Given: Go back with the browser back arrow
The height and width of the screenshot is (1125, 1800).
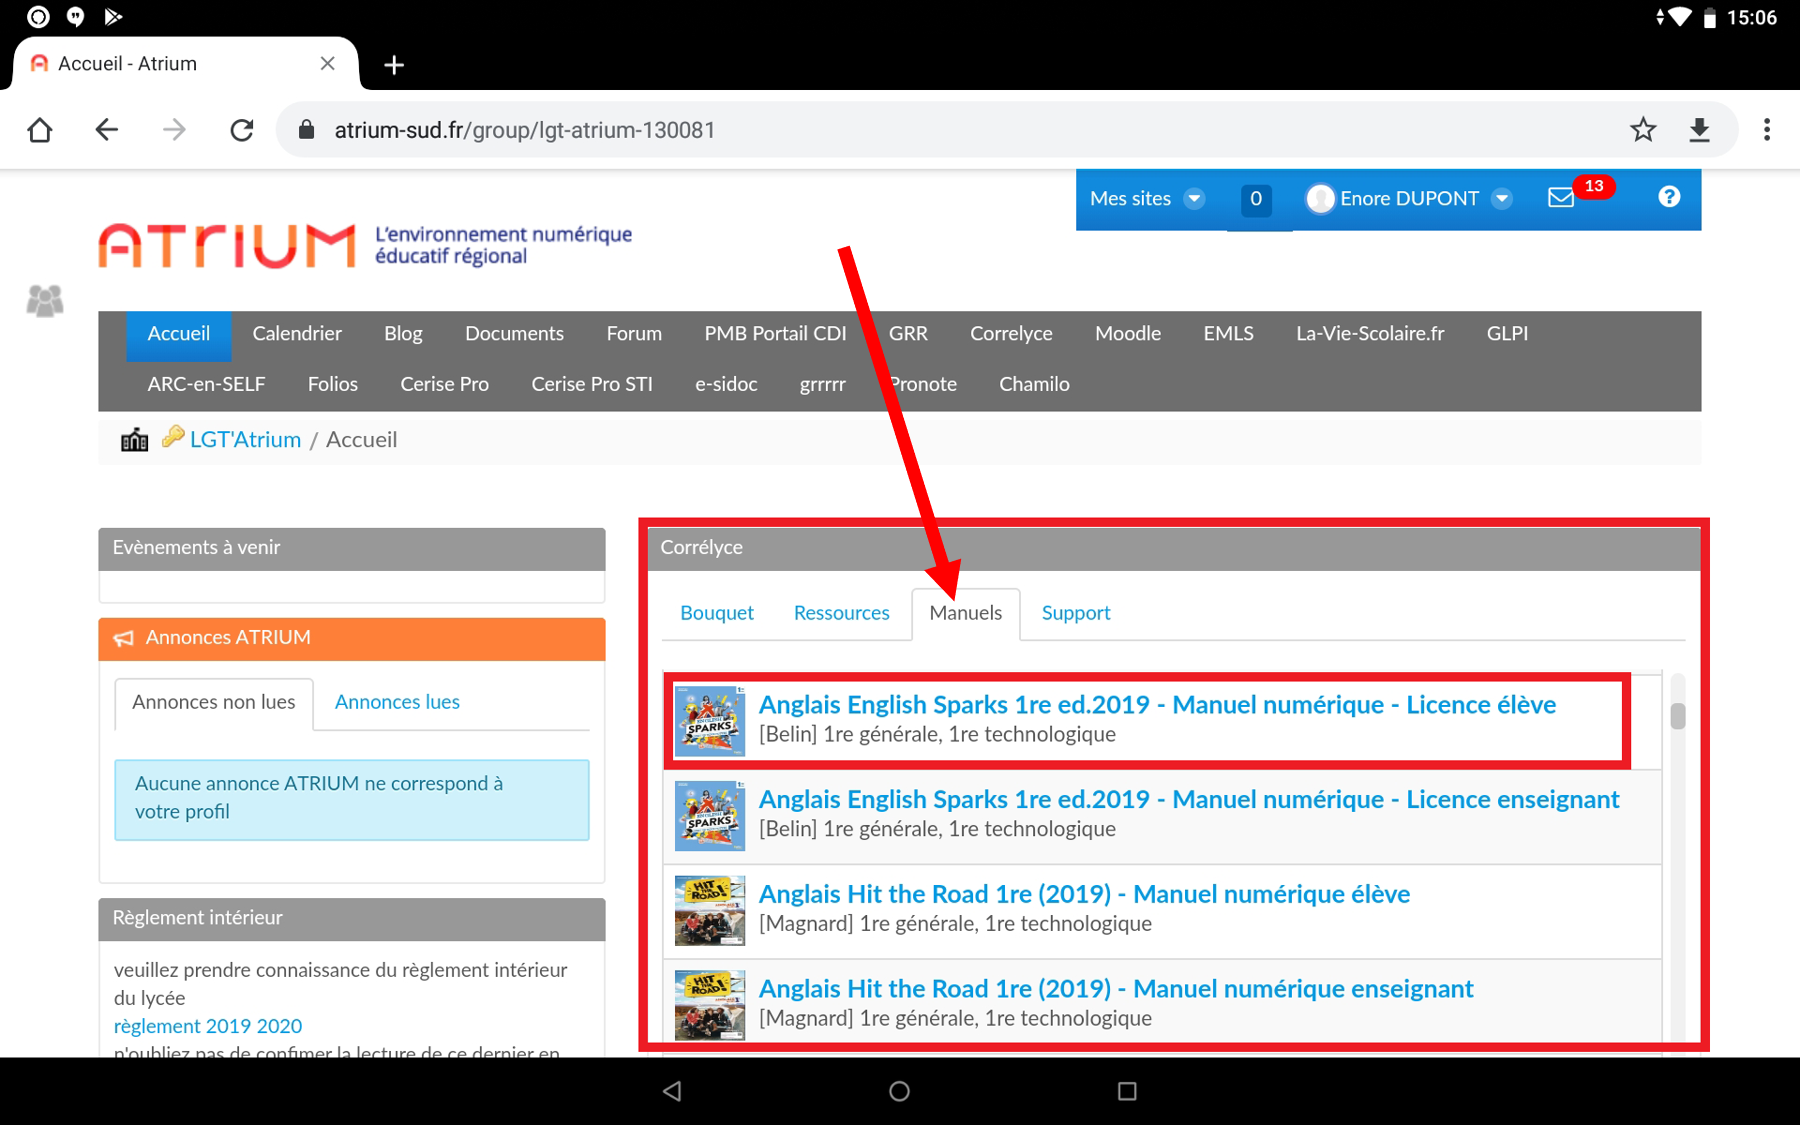Looking at the screenshot, I should pyautogui.click(x=107, y=130).
